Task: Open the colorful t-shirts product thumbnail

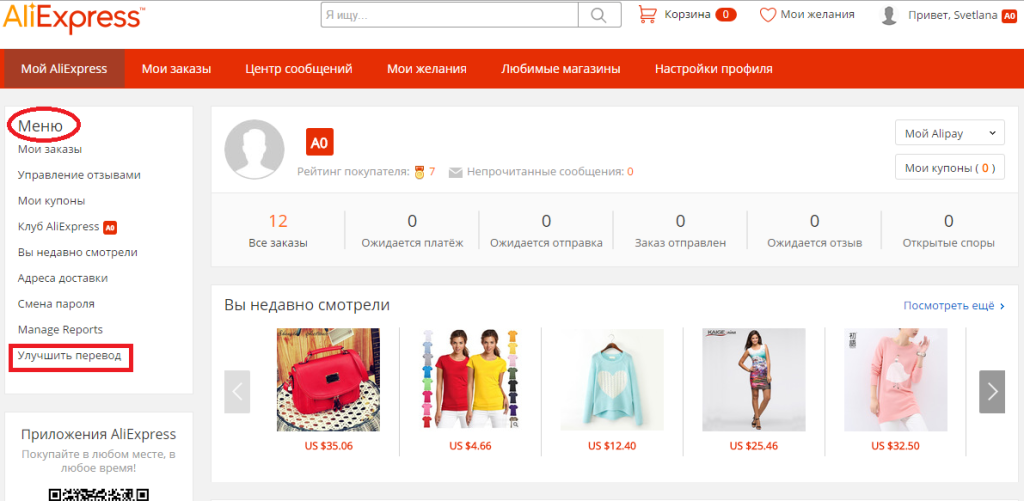Action: pyautogui.click(x=470, y=380)
